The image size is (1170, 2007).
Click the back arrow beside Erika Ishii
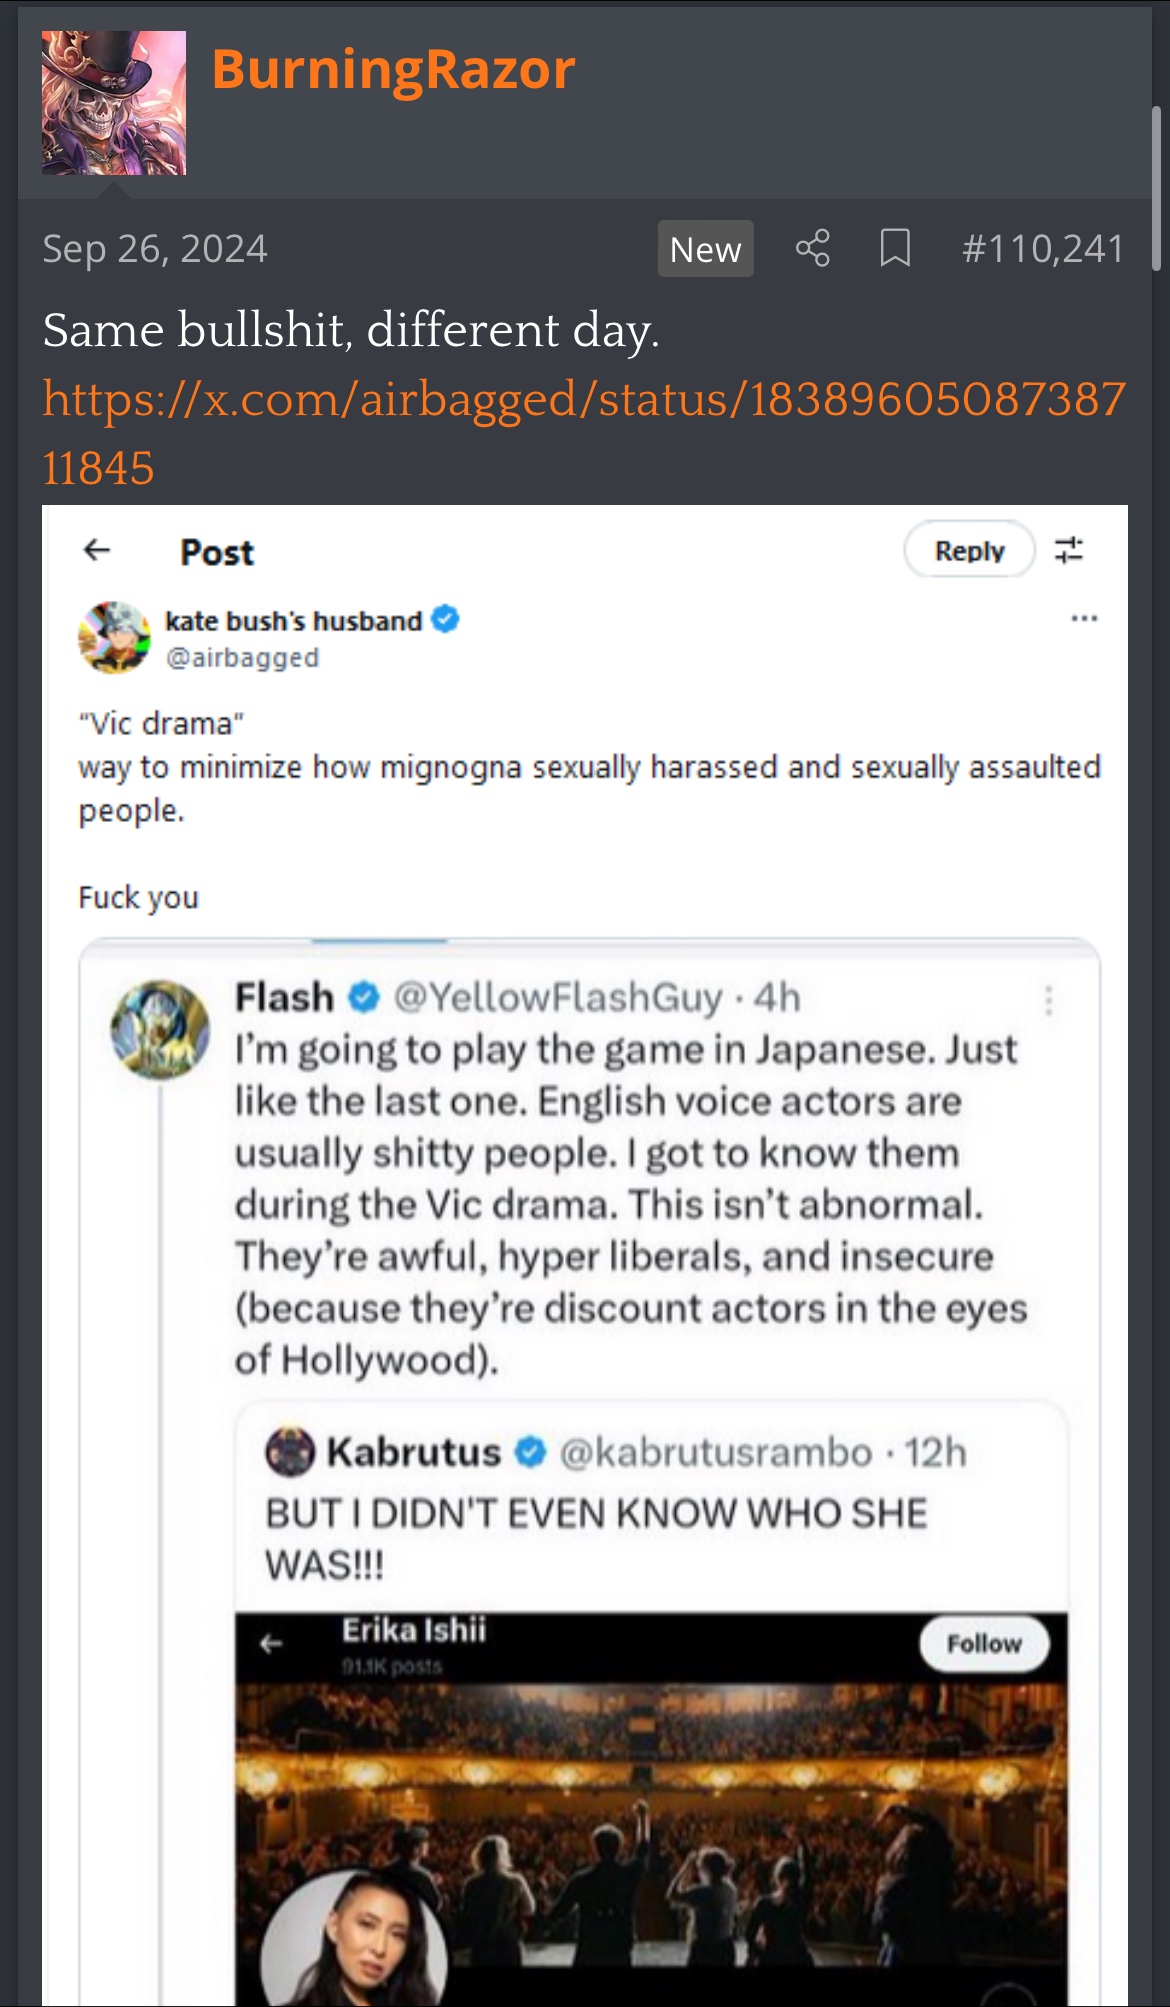tap(271, 1644)
